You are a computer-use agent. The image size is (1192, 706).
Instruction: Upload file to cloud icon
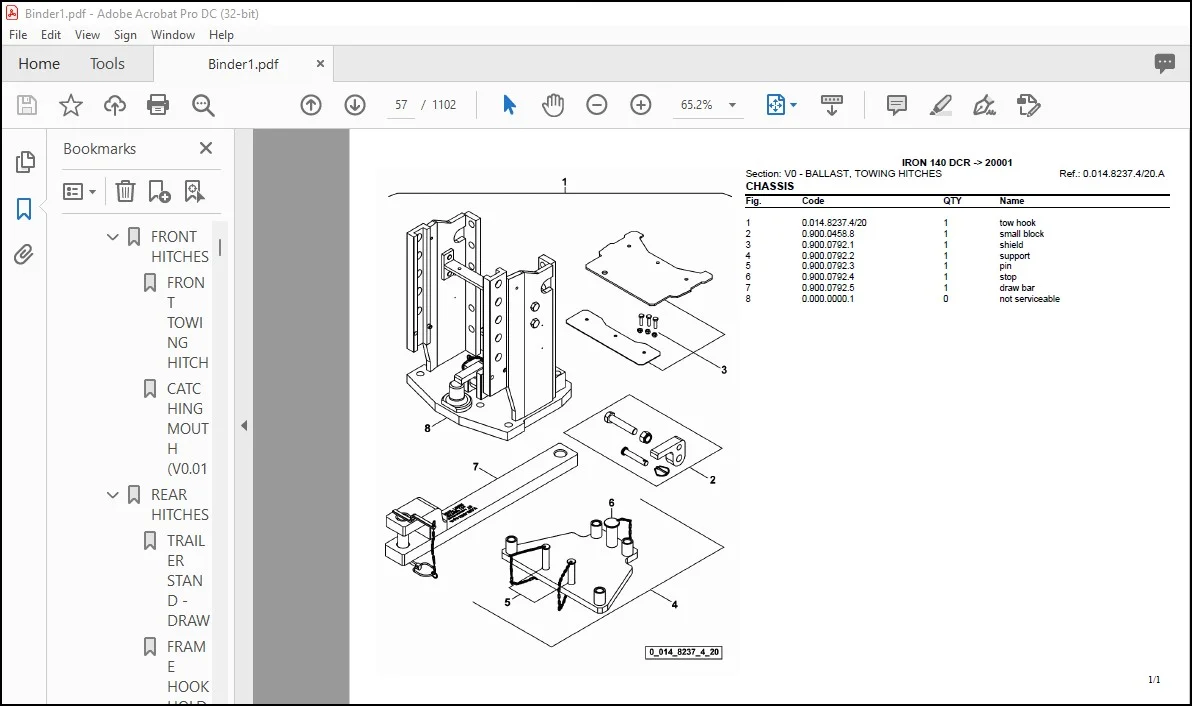pyautogui.click(x=115, y=105)
